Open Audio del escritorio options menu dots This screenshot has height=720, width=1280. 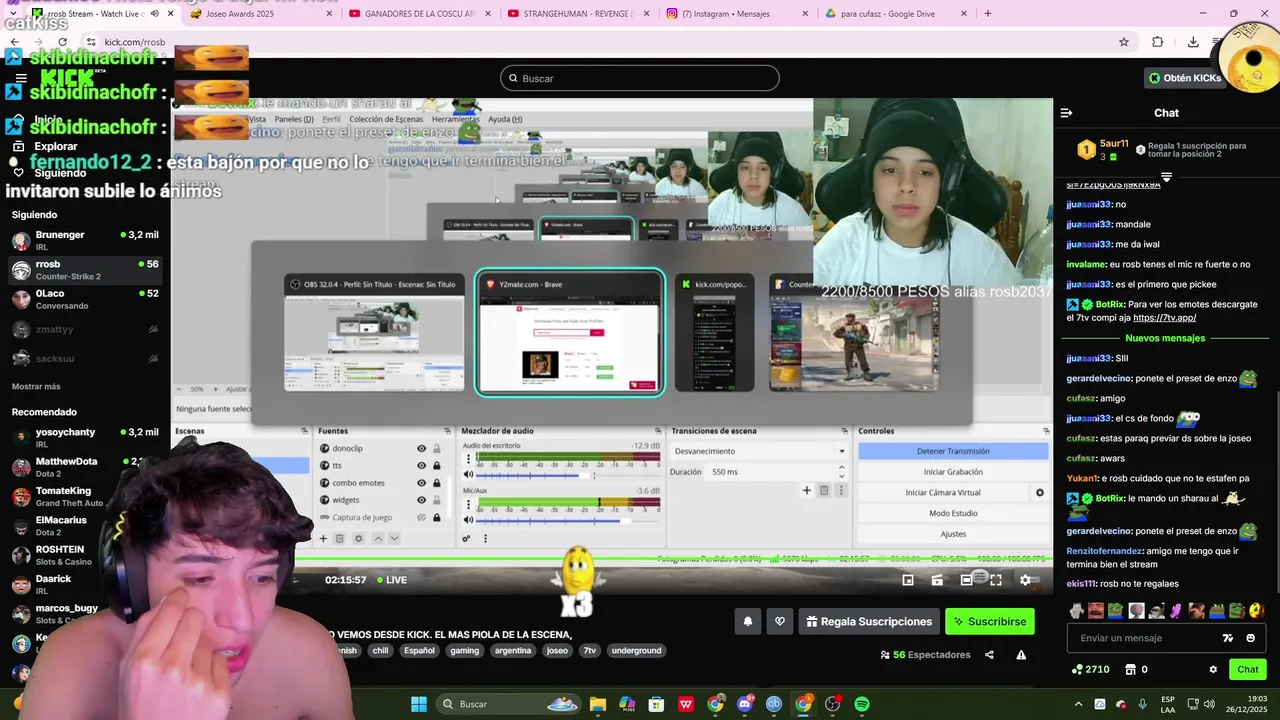click(x=468, y=458)
